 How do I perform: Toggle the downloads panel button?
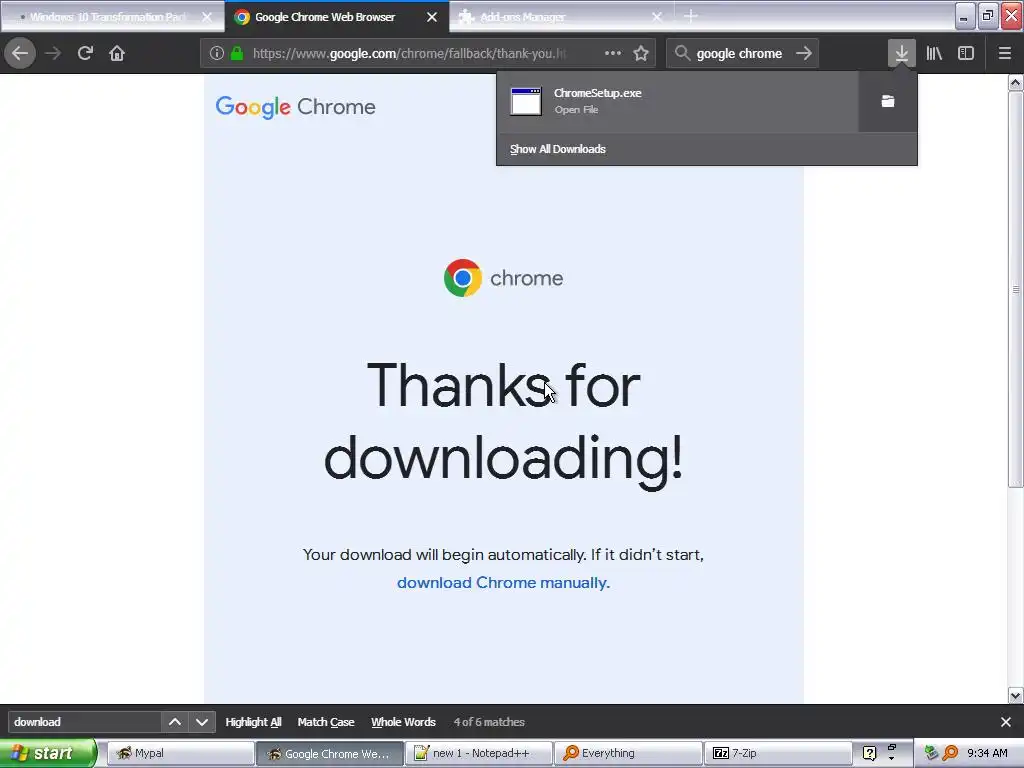(x=902, y=54)
